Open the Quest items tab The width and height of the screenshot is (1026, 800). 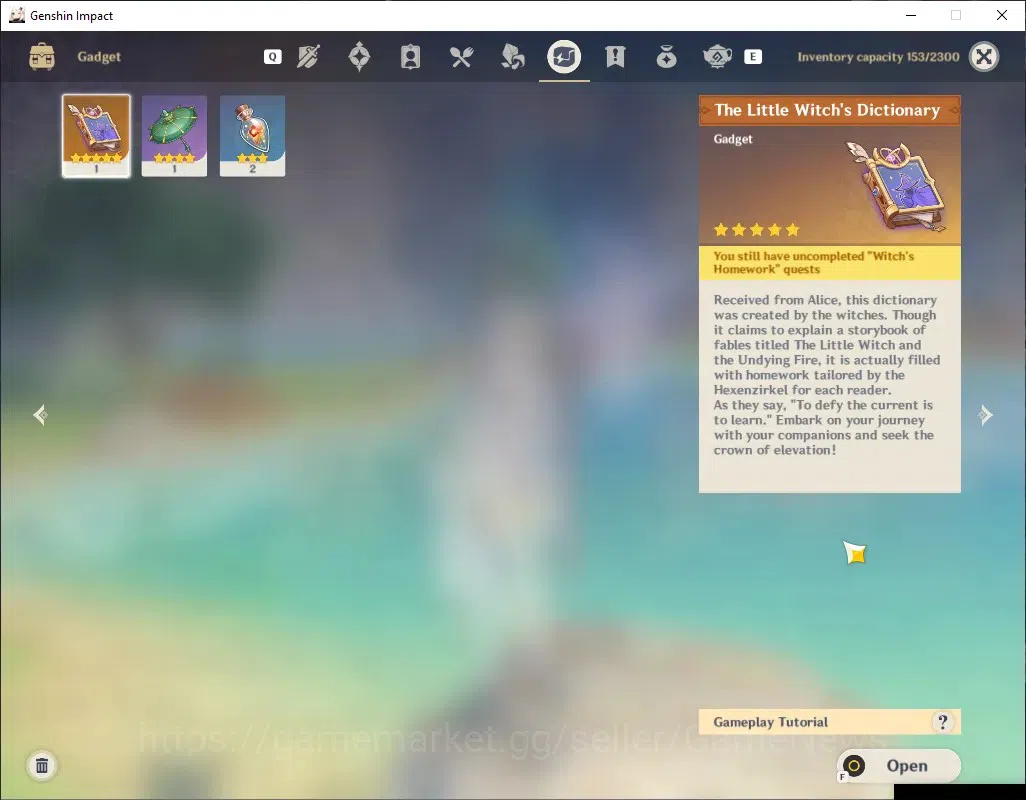615,57
